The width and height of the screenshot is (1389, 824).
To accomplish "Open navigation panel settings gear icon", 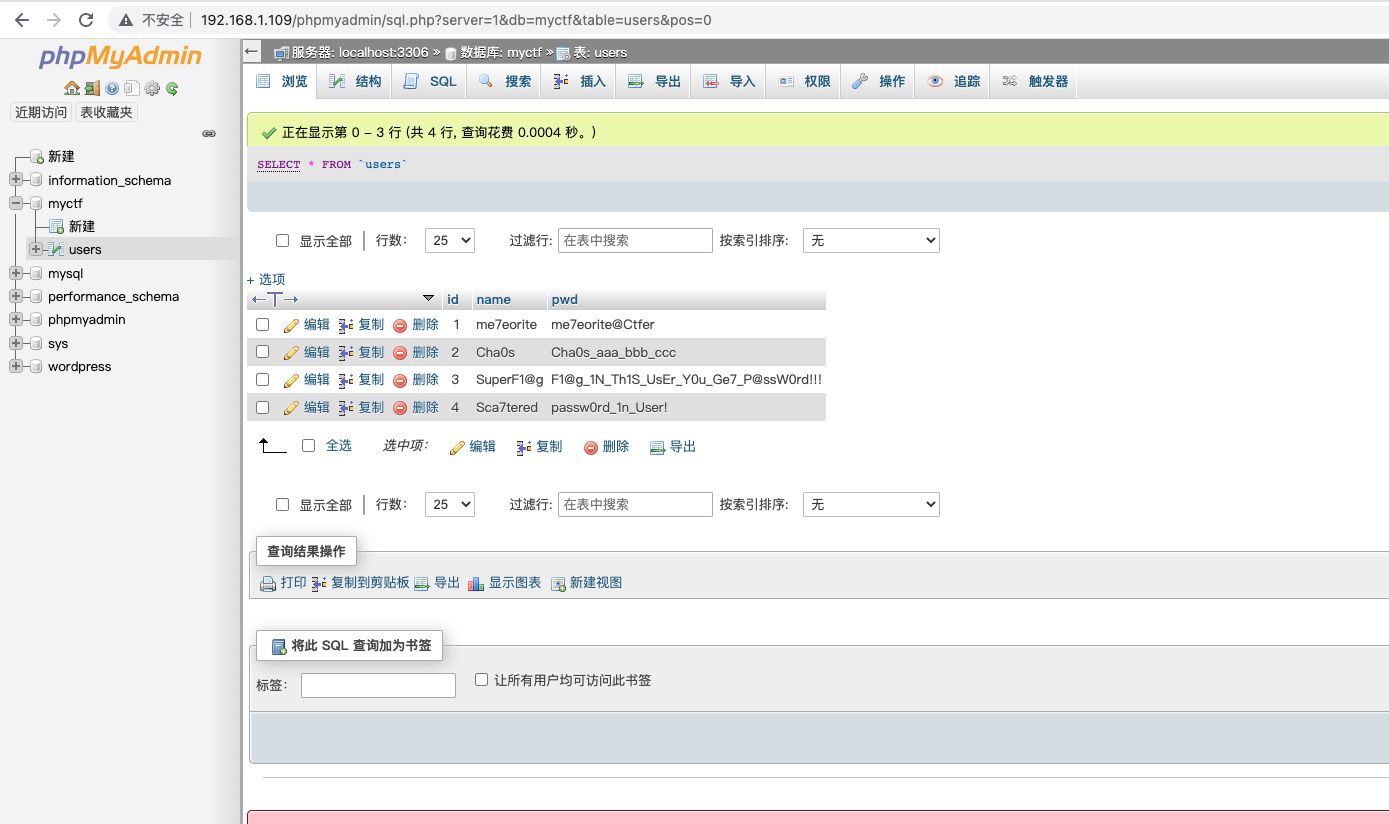I will 152,88.
